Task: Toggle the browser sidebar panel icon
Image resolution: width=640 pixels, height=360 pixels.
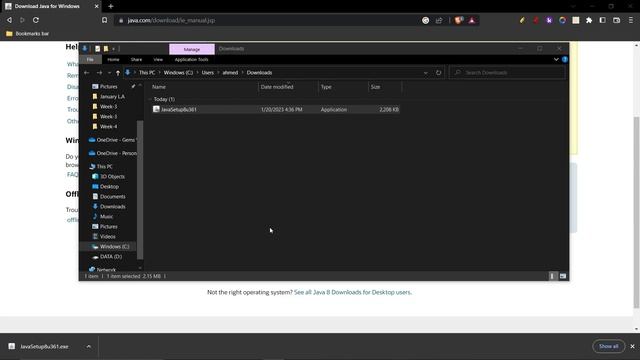Action: tap(602, 20)
